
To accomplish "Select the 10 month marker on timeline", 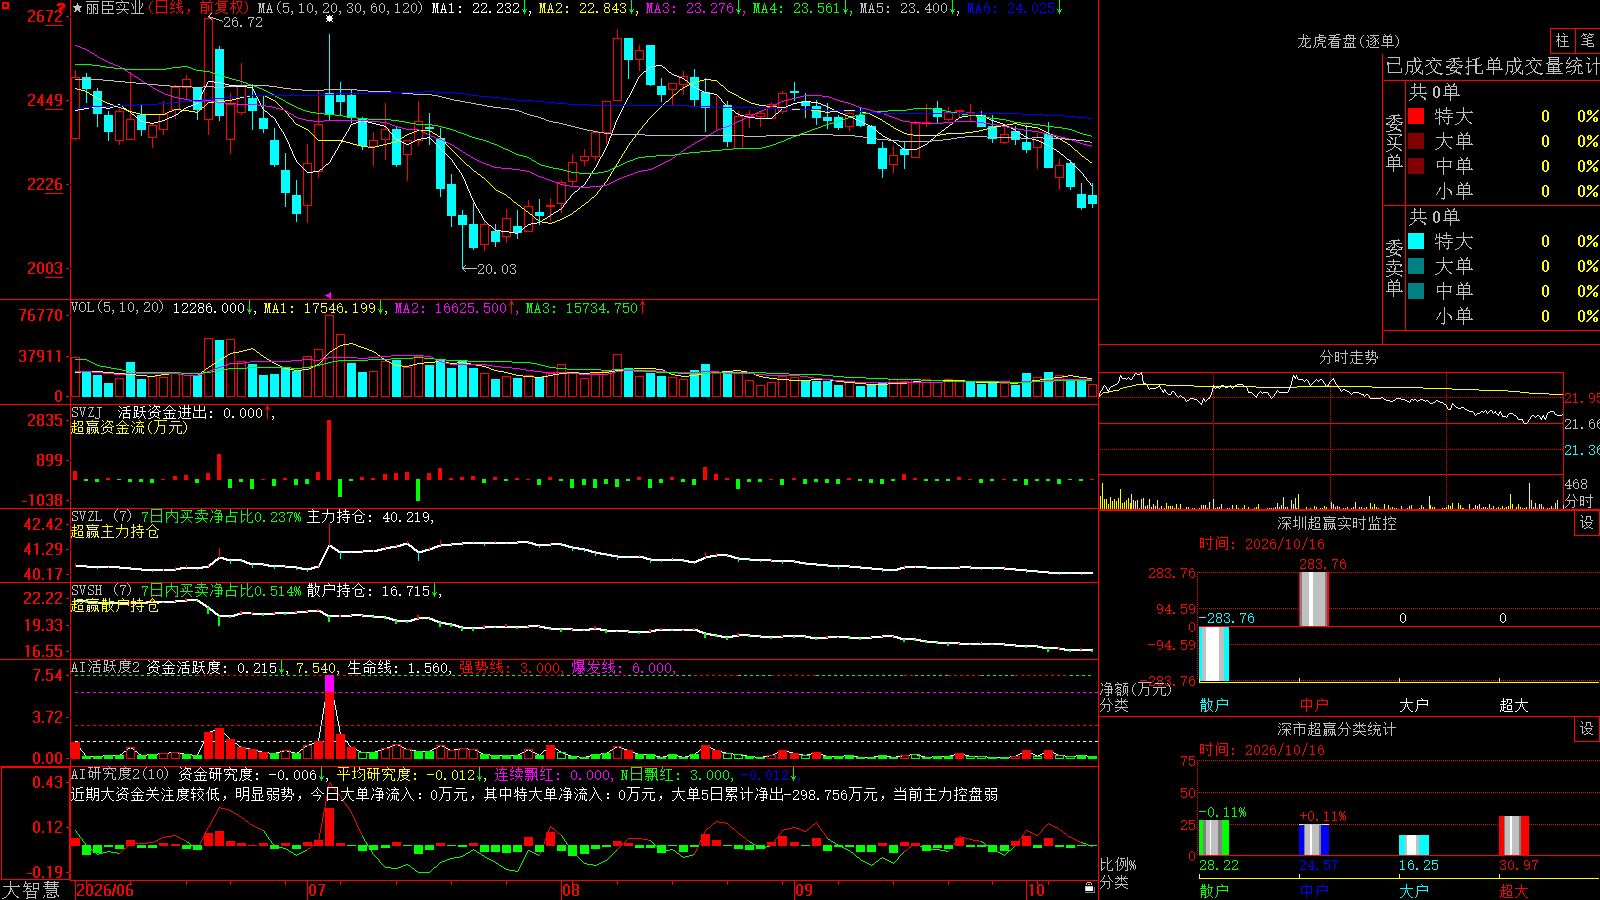I will pyautogui.click(x=1036, y=890).
